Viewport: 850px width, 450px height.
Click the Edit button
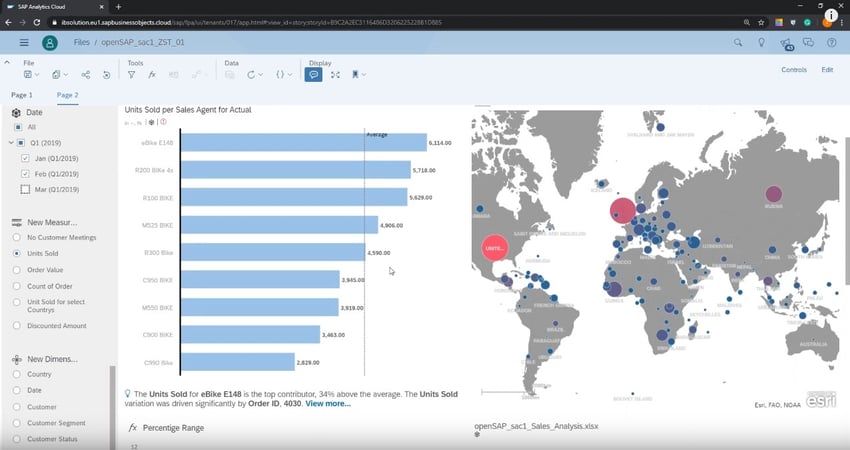click(x=827, y=70)
